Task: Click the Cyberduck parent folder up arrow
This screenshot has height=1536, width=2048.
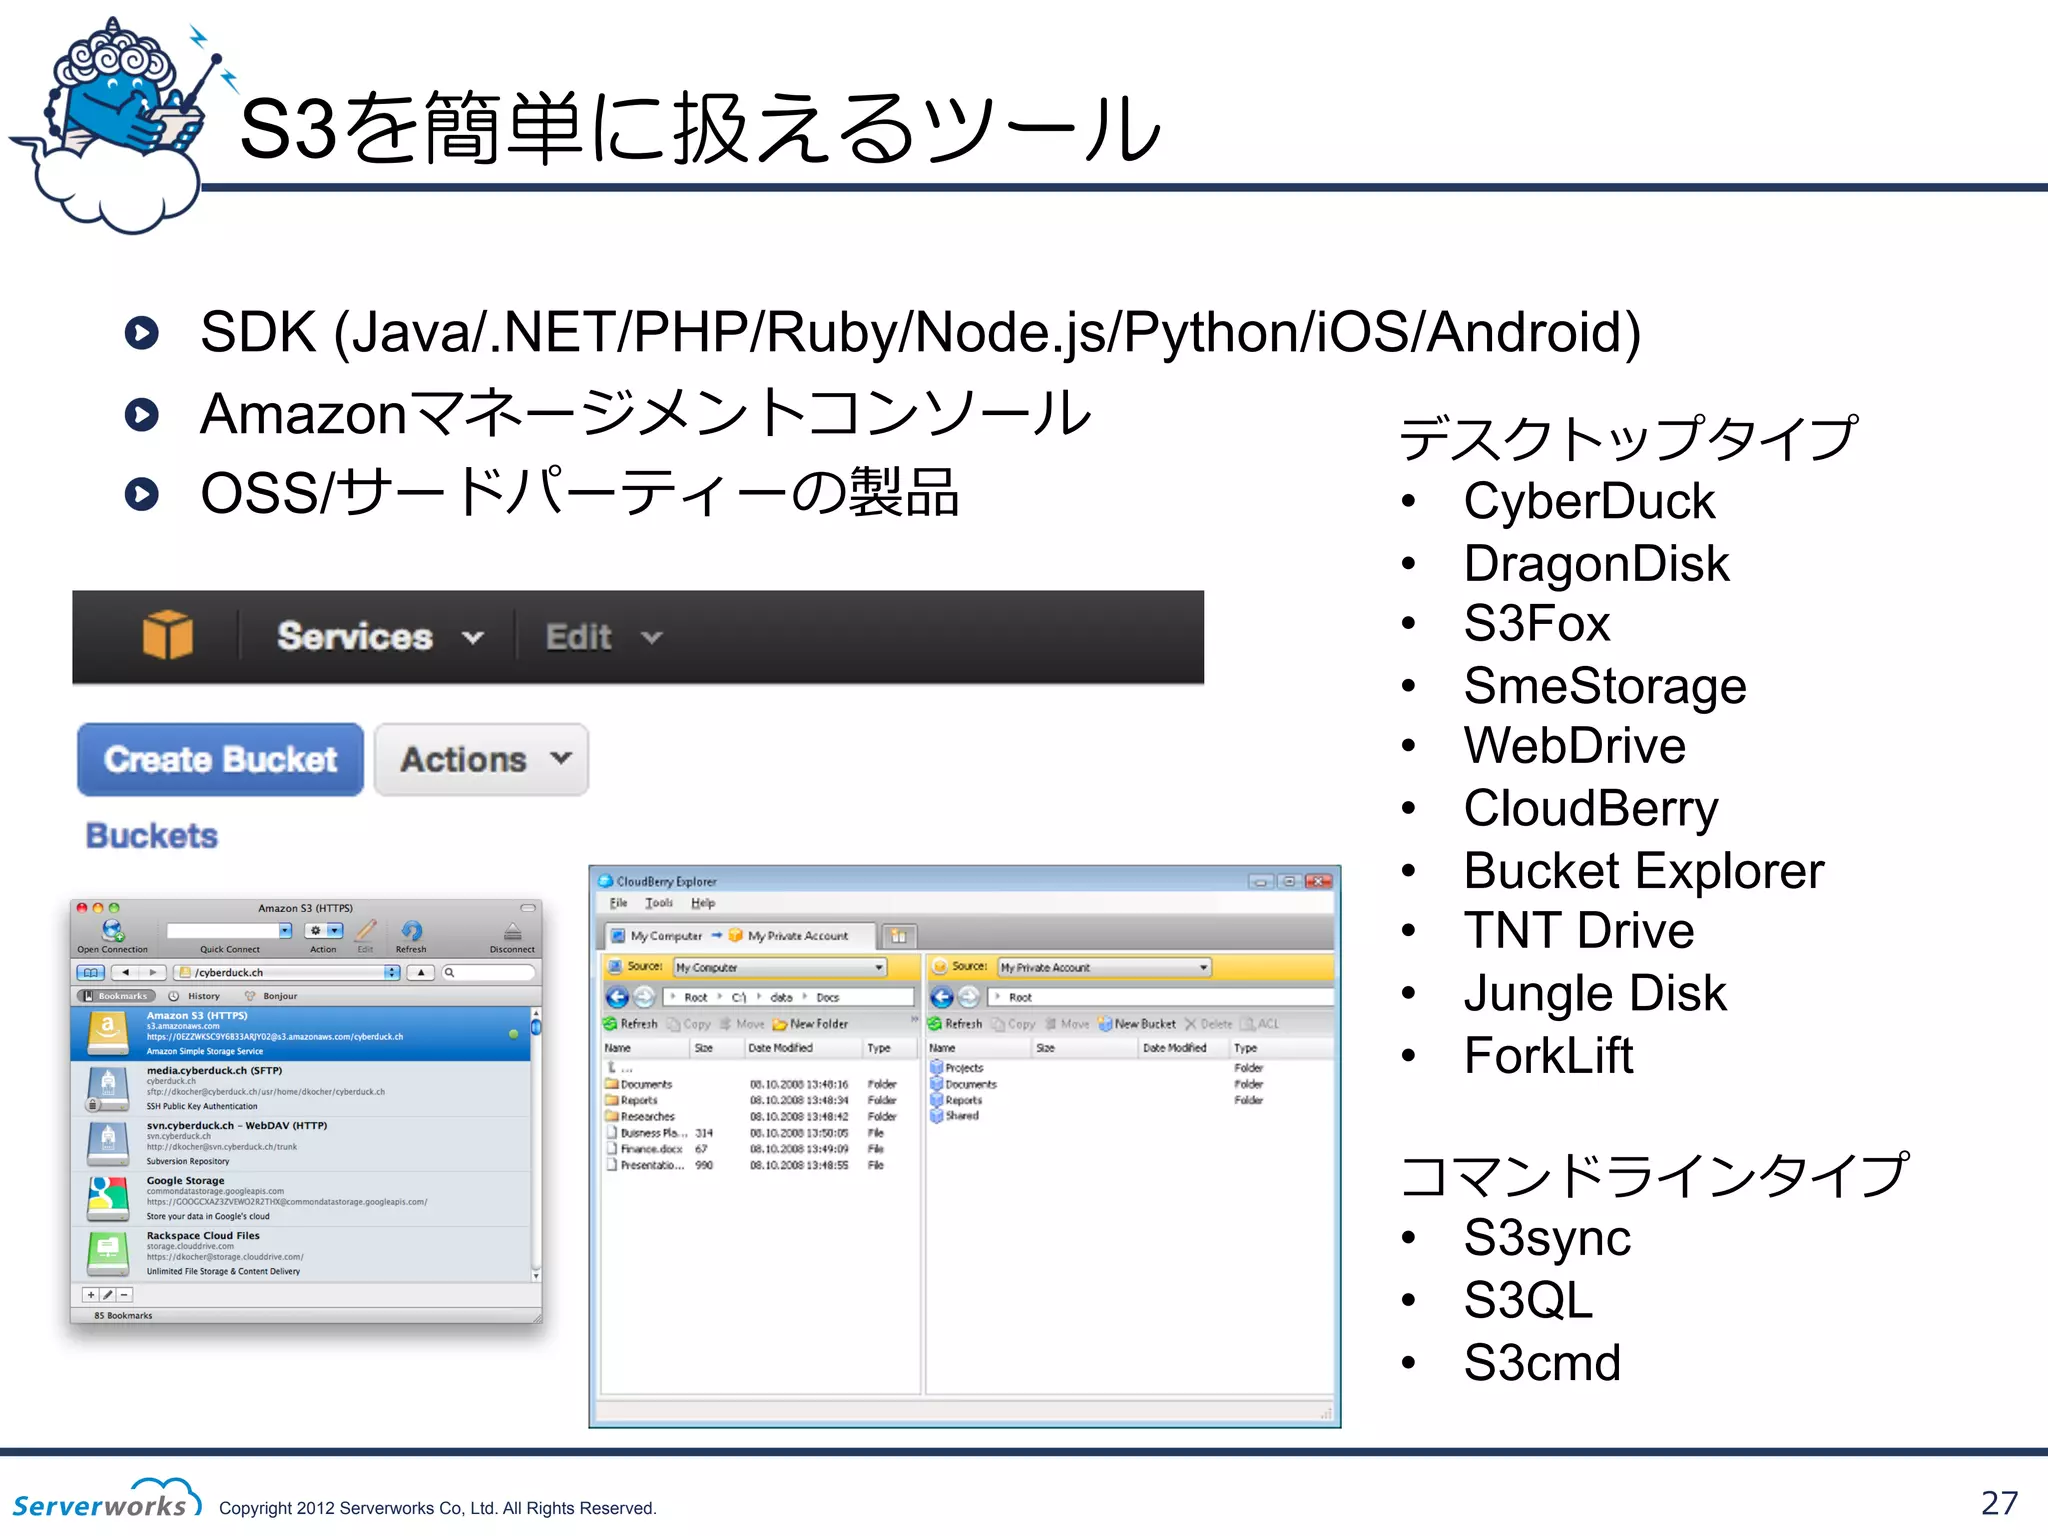Action: coord(421,972)
